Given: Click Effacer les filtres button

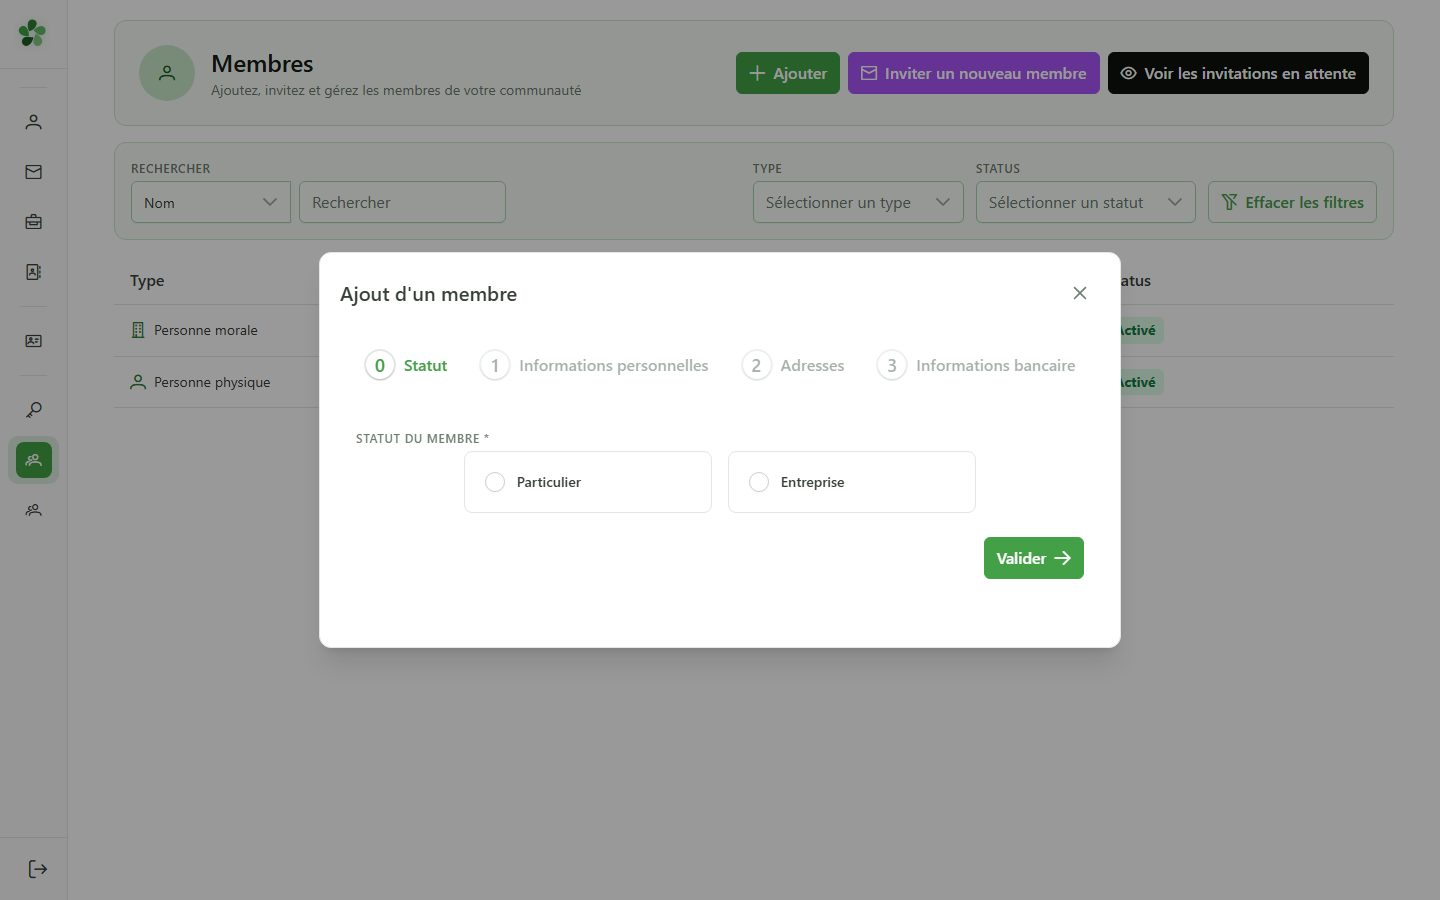Looking at the screenshot, I should tap(1292, 202).
